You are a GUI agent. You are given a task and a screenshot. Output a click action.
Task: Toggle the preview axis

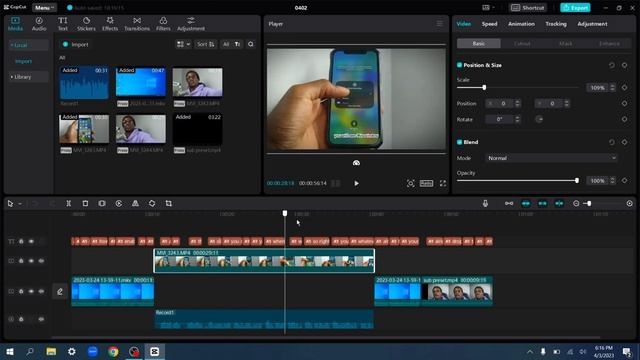click(x=559, y=203)
